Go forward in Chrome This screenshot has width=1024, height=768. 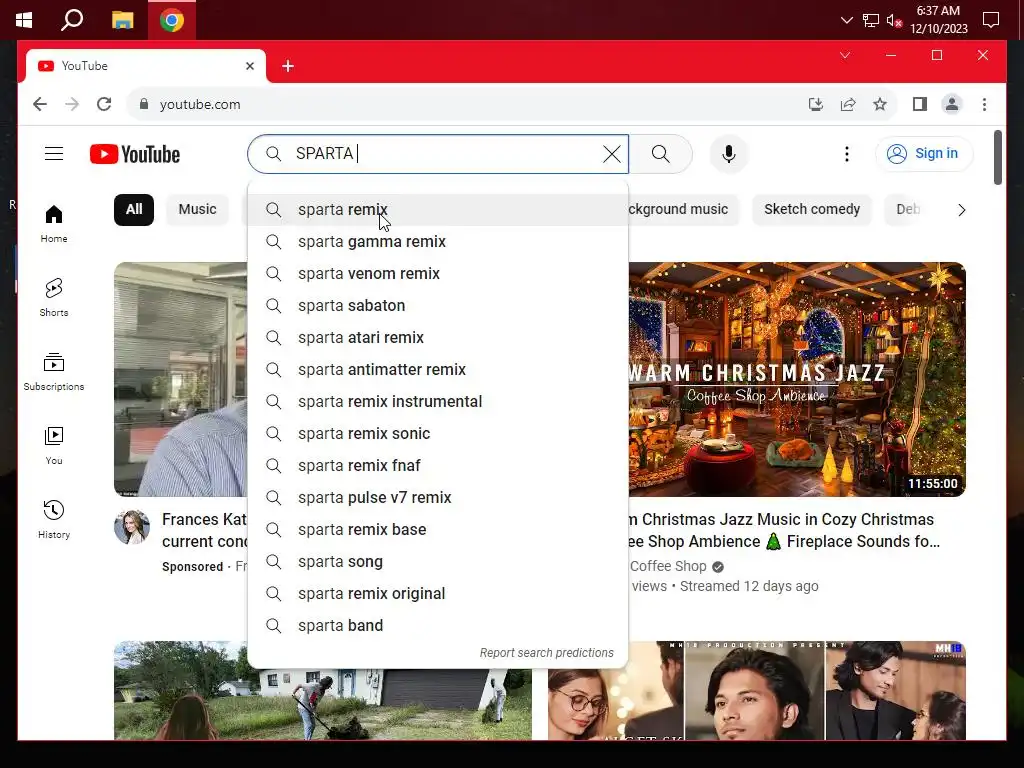click(72, 104)
